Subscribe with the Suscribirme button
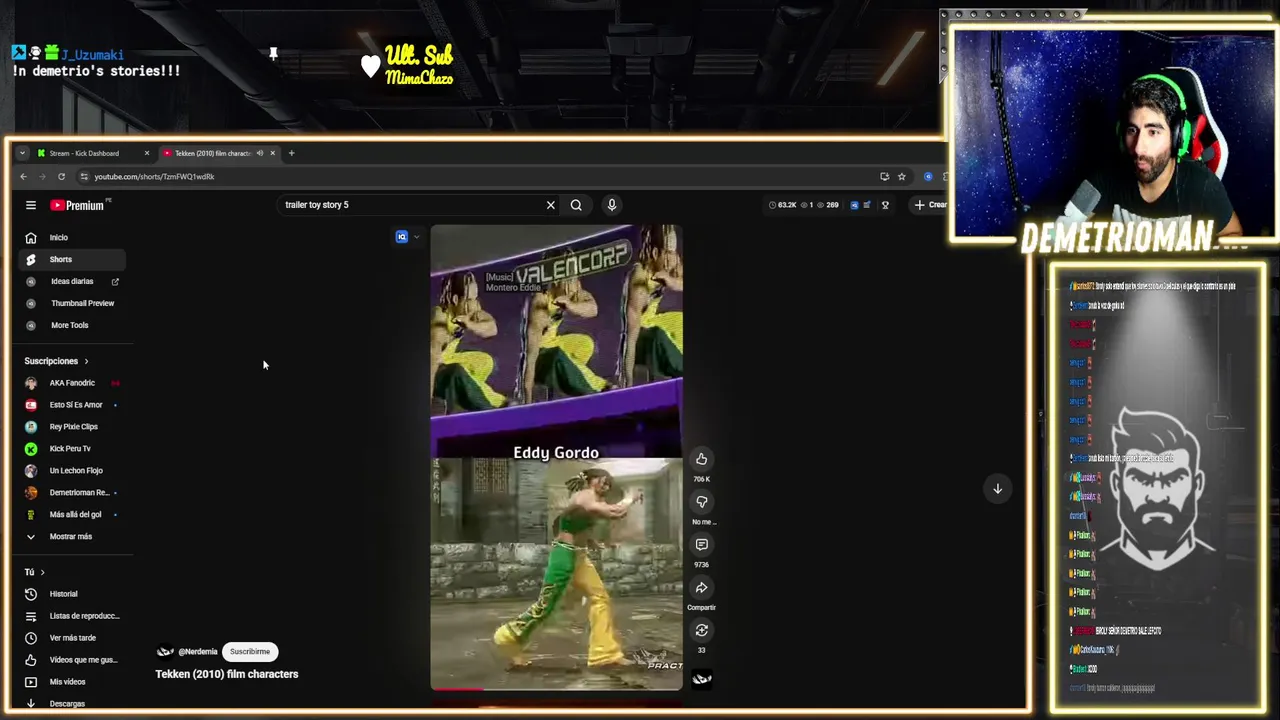Screen dimensions: 1280x720 click(250, 652)
